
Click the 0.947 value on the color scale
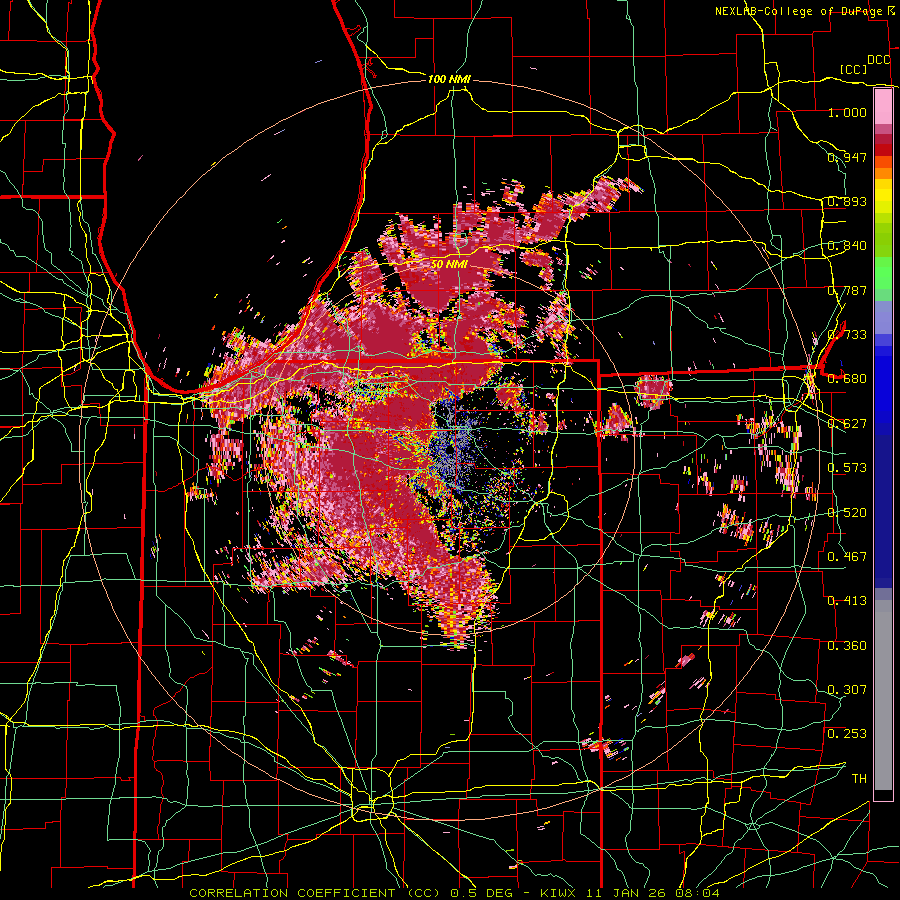click(x=847, y=157)
